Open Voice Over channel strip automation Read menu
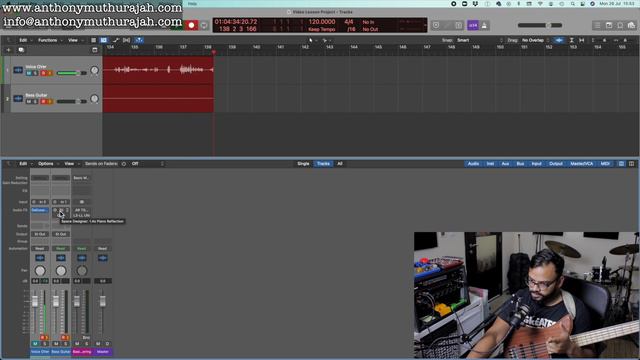 click(x=40, y=249)
